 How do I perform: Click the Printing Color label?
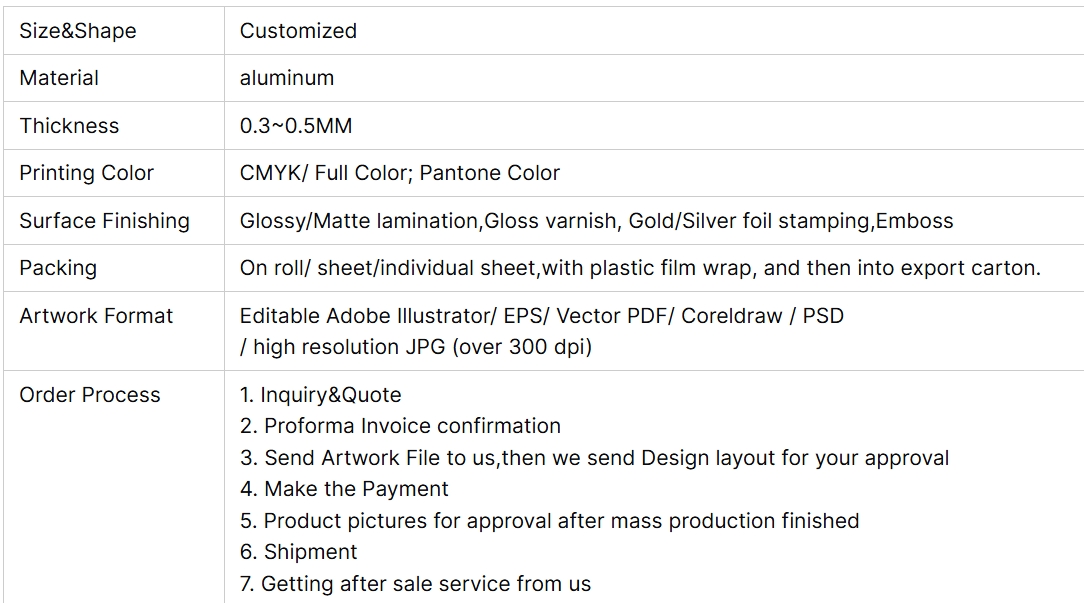pos(86,173)
